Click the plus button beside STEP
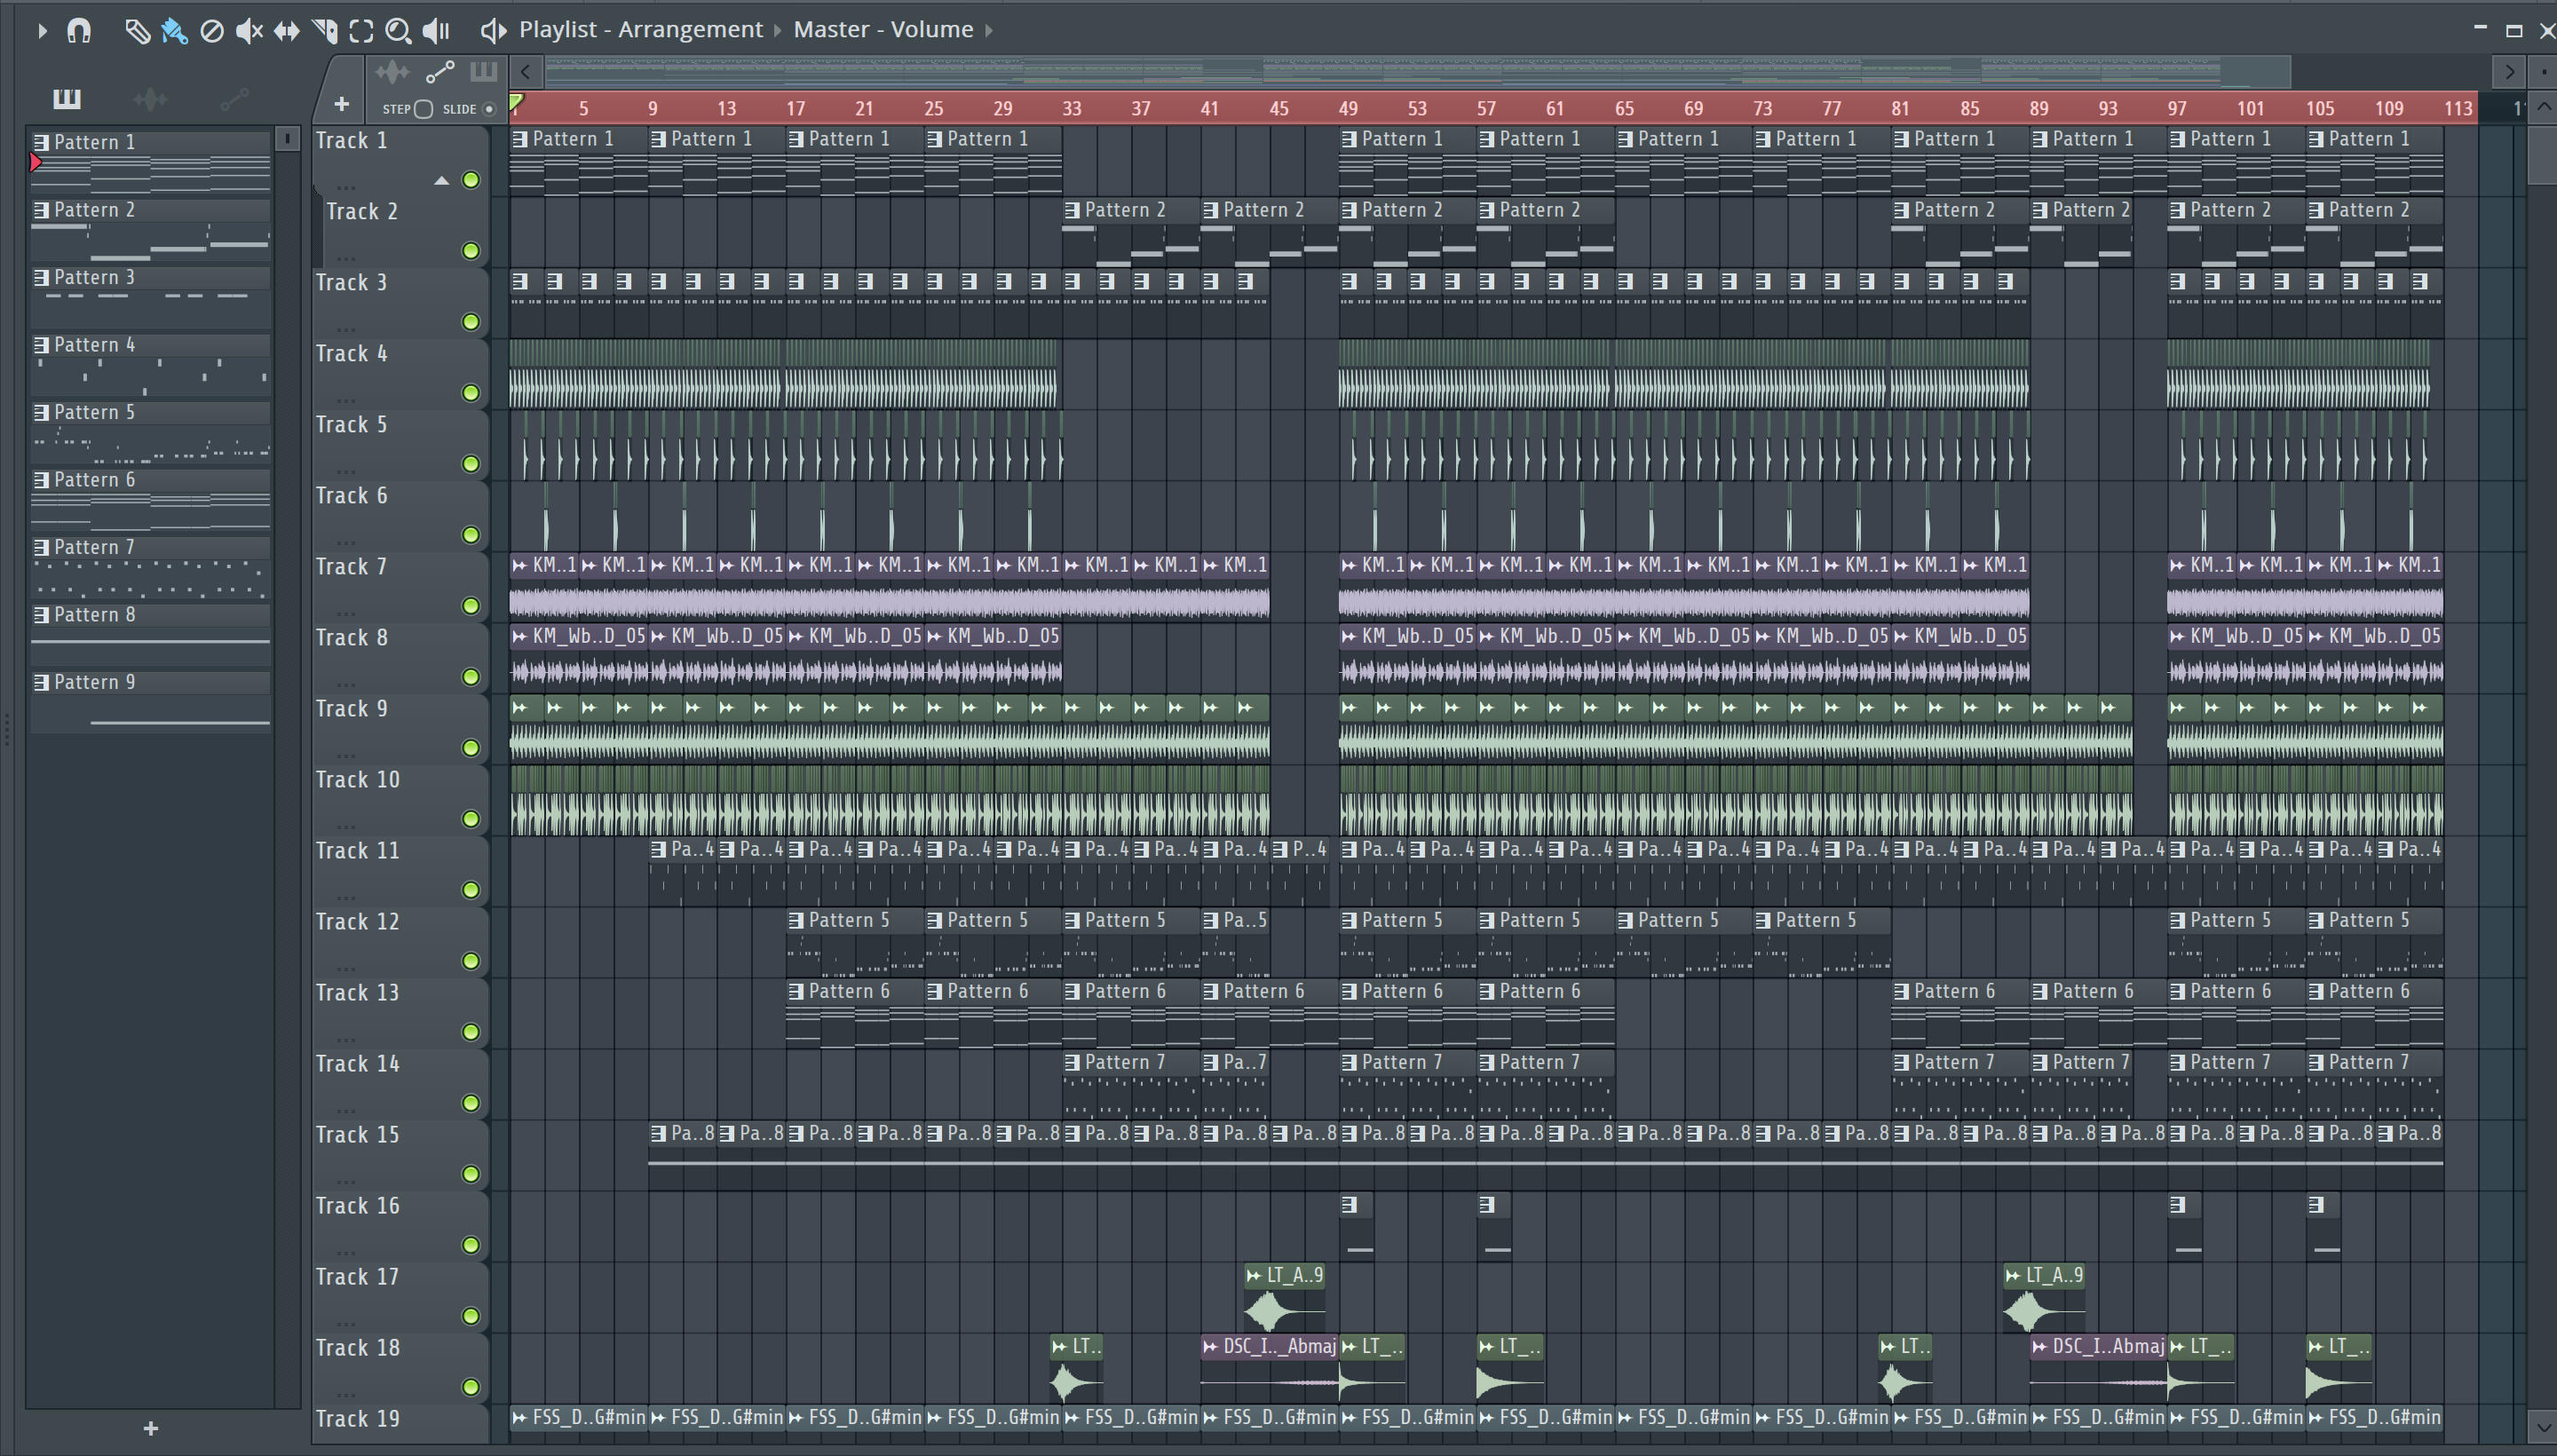Screen dimensions: 2557x1456 tap(341, 104)
